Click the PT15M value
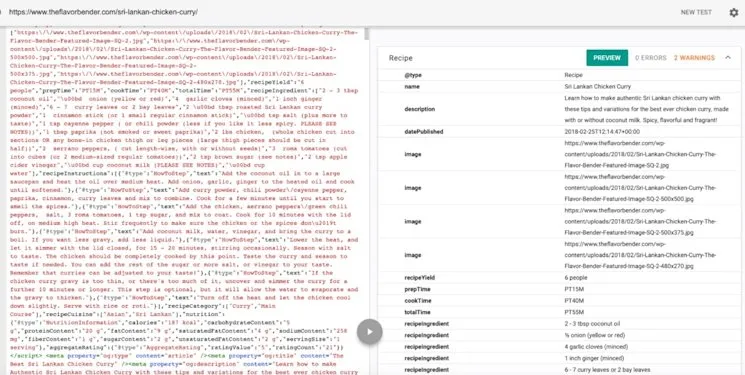The width and height of the screenshot is (745, 375). (x=574, y=289)
